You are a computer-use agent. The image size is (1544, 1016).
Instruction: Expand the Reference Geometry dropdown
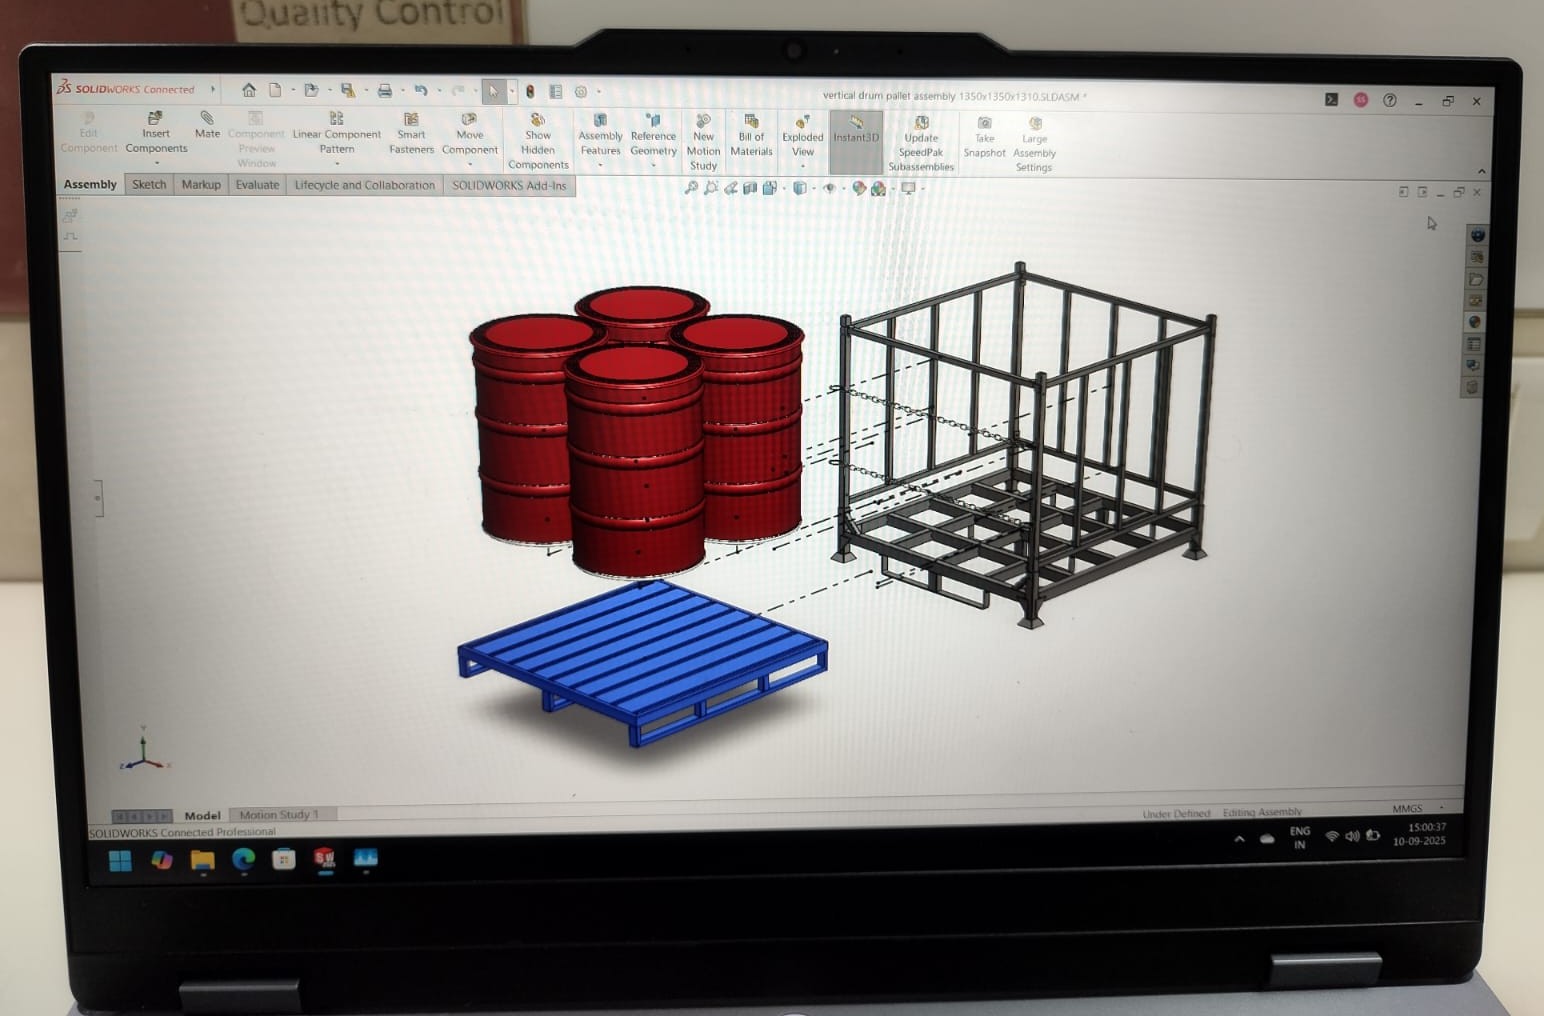coord(653,166)
